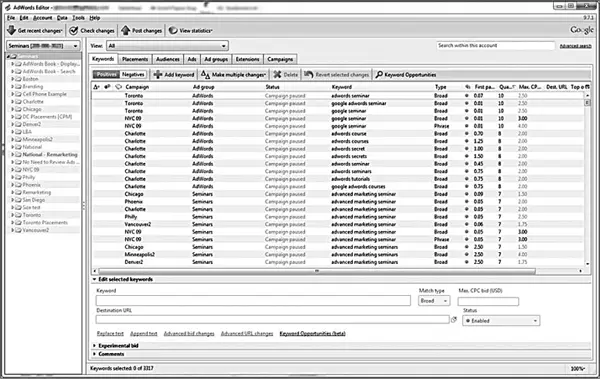The image size is (600, 379).
Task: Click the Get recent changes download icon
Action: click(x=11, y=30)
